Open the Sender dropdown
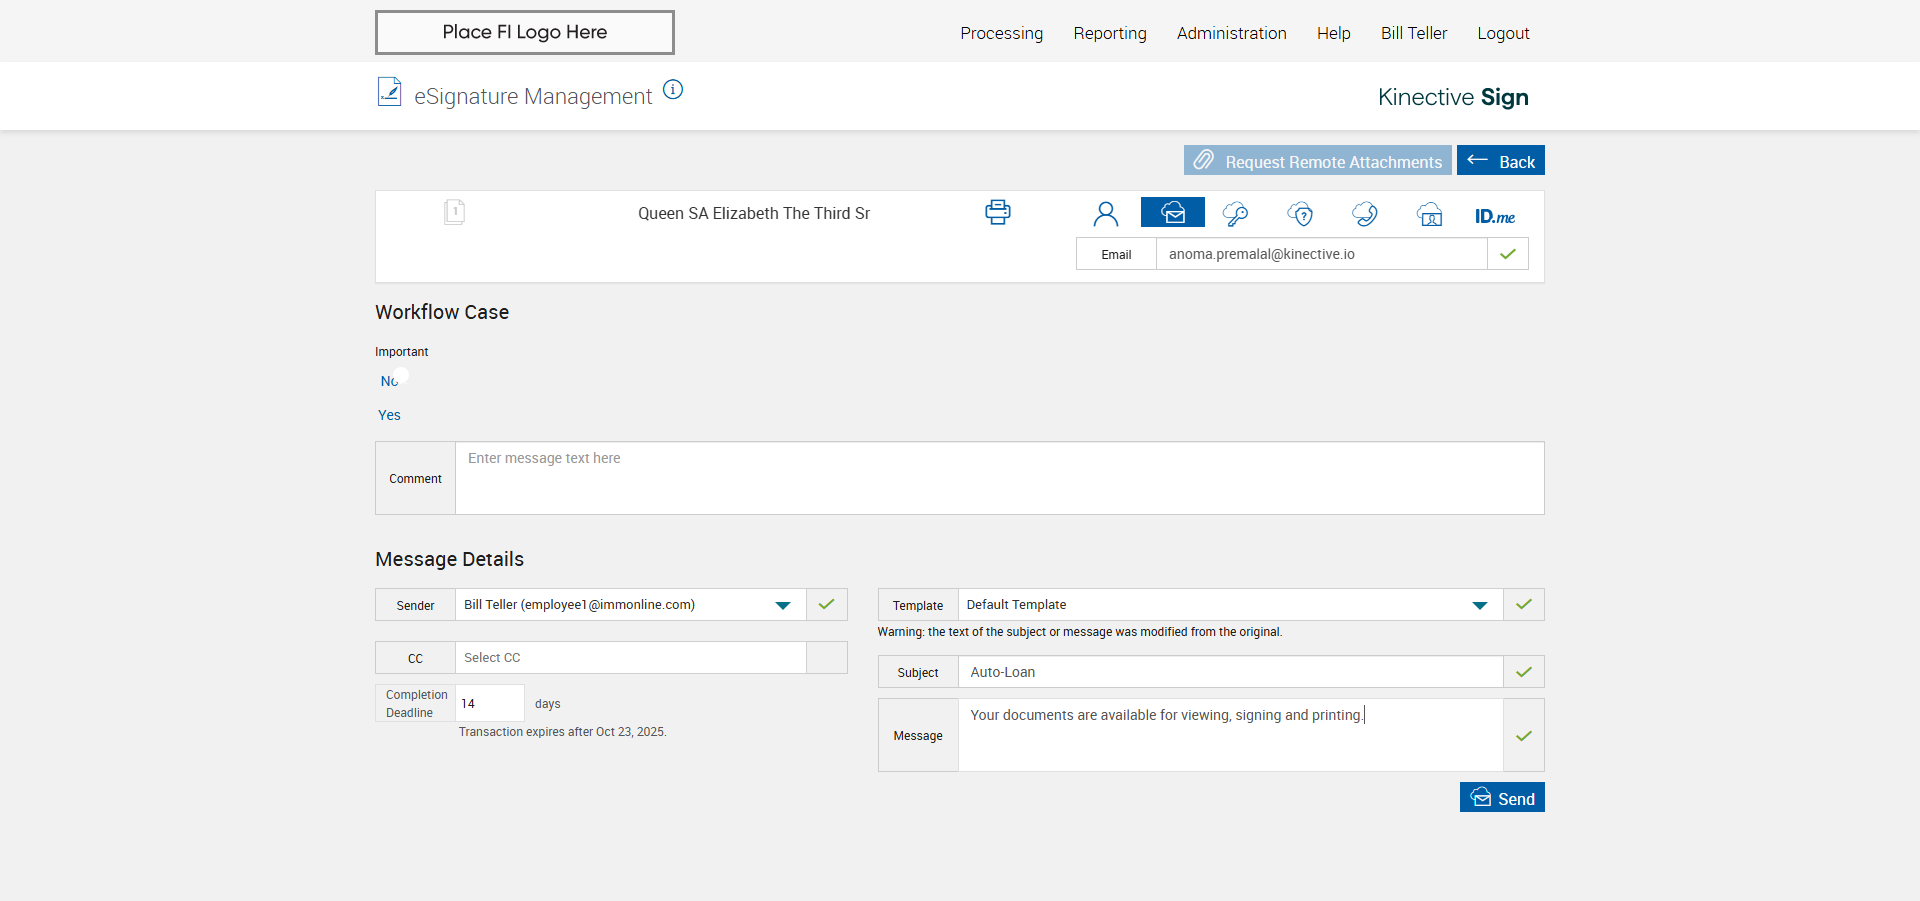This screenshot has height=901, width=1920. pyautogui.click(x=782, y=605)
